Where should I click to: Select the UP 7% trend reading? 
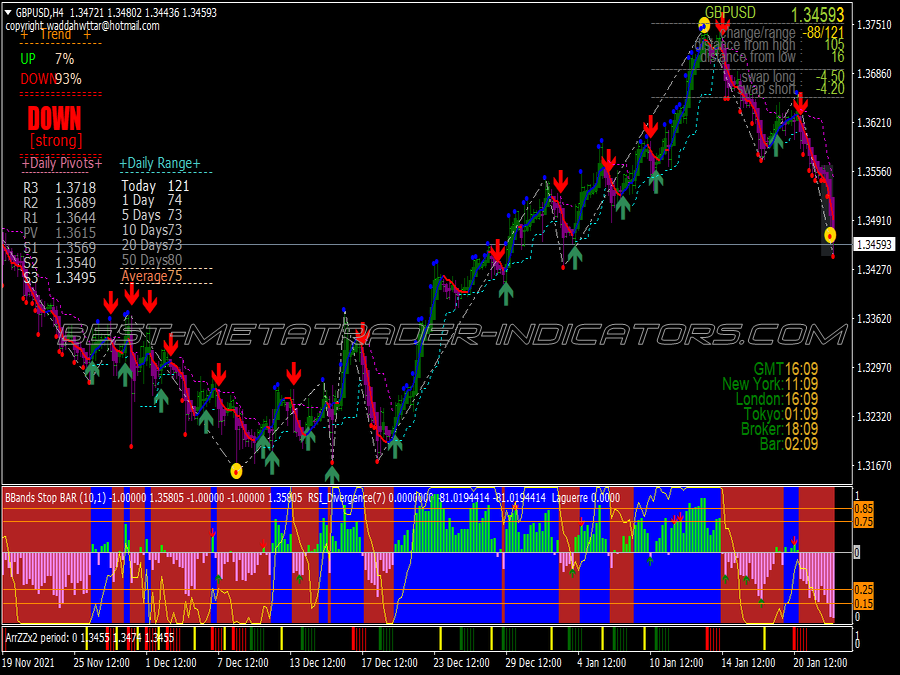tap(47, 59)
